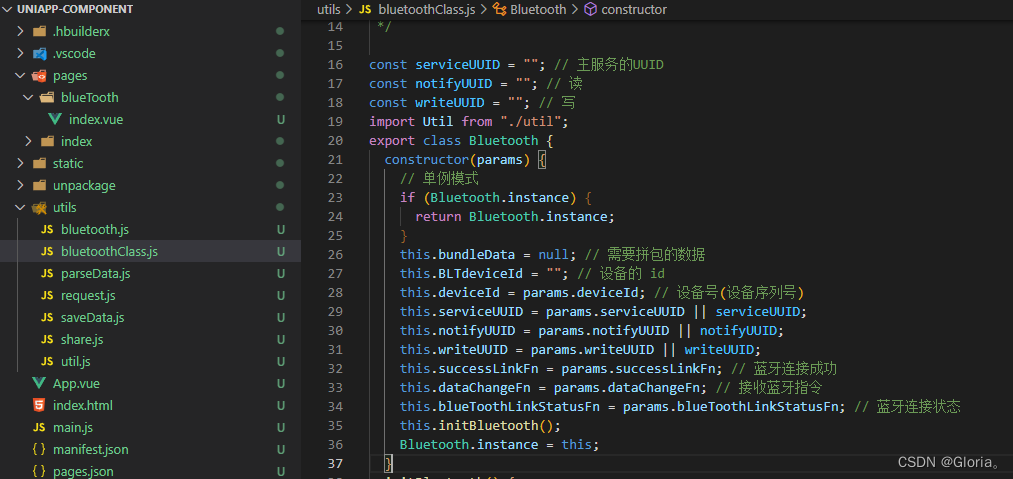Collapse the utils folder chevron

[20, 207]
